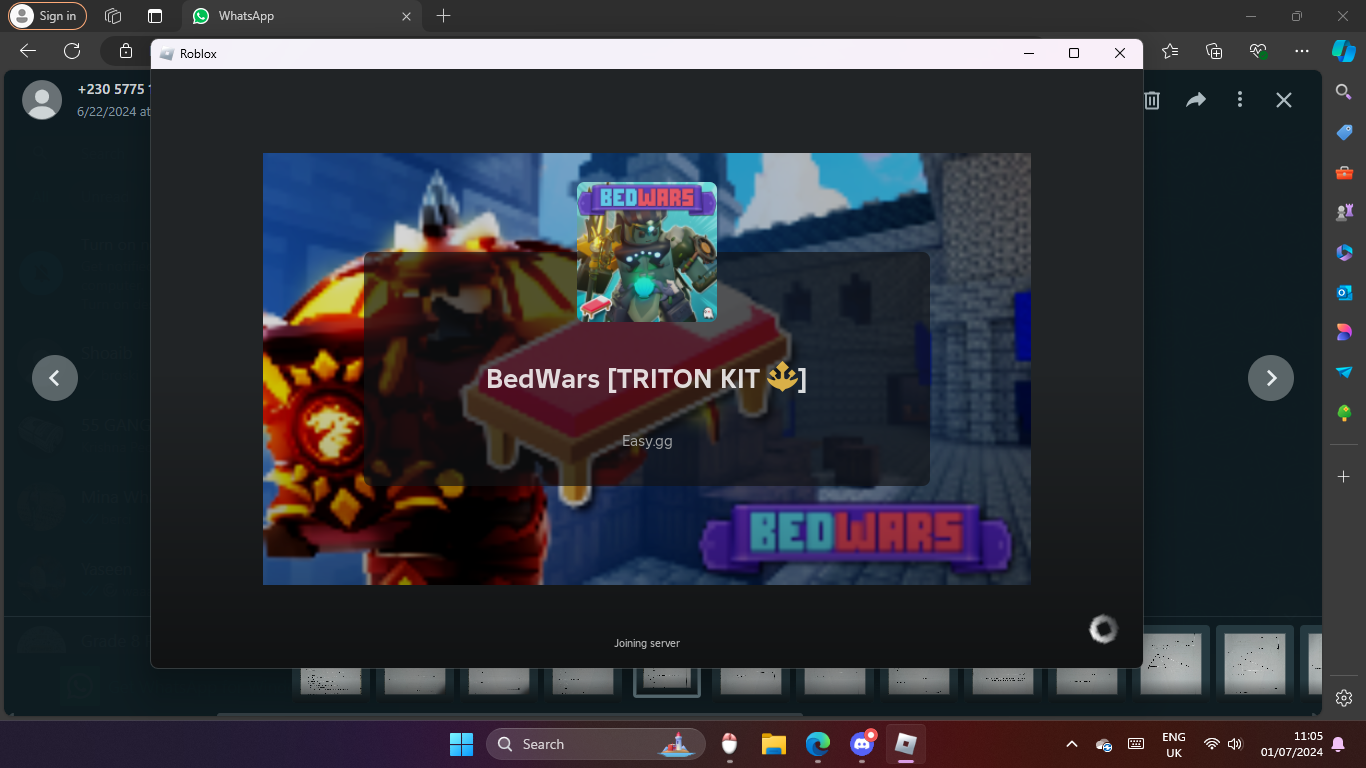The height and width of the screenshot is (768, 1366).
Task: Click the Roblox taskbar icon
Action: point(906,744)
